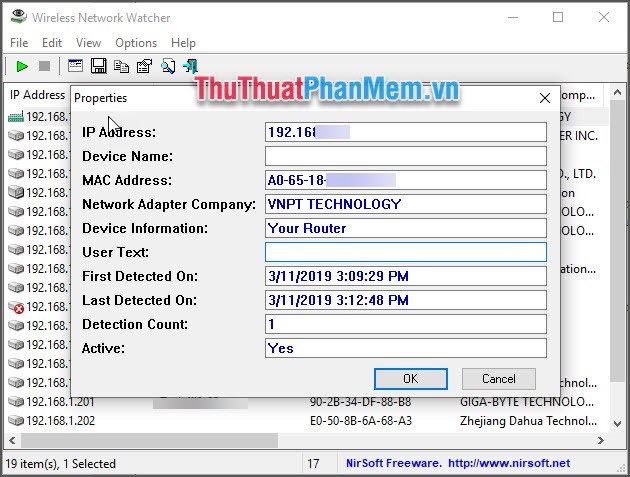The width and height of the screenshot is (630, 477).
Task: Click the empty Device Name field
Action: click(x=406, y=156)
